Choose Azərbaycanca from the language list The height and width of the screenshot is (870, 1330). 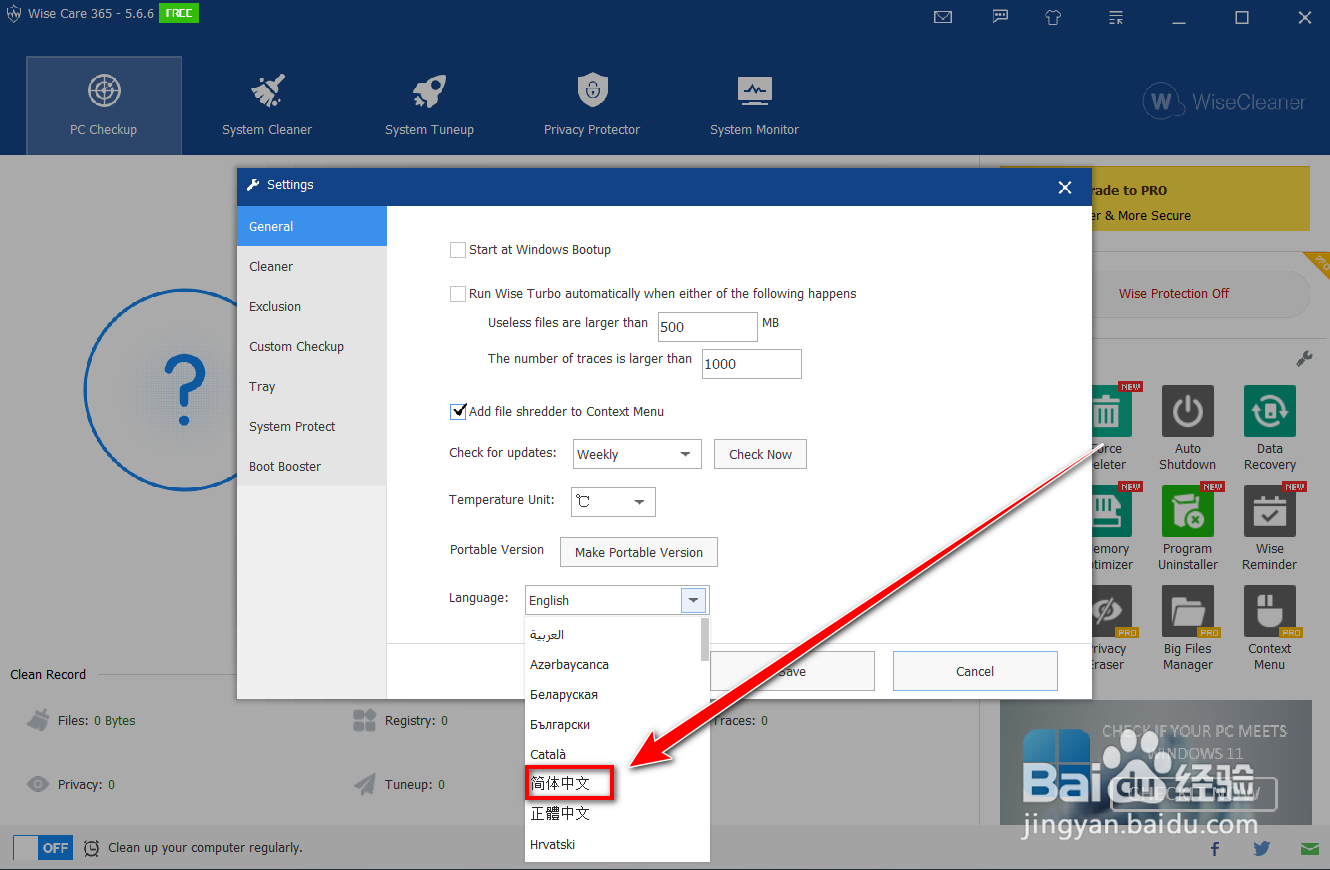pyautogui.click(x=613, y=664)
